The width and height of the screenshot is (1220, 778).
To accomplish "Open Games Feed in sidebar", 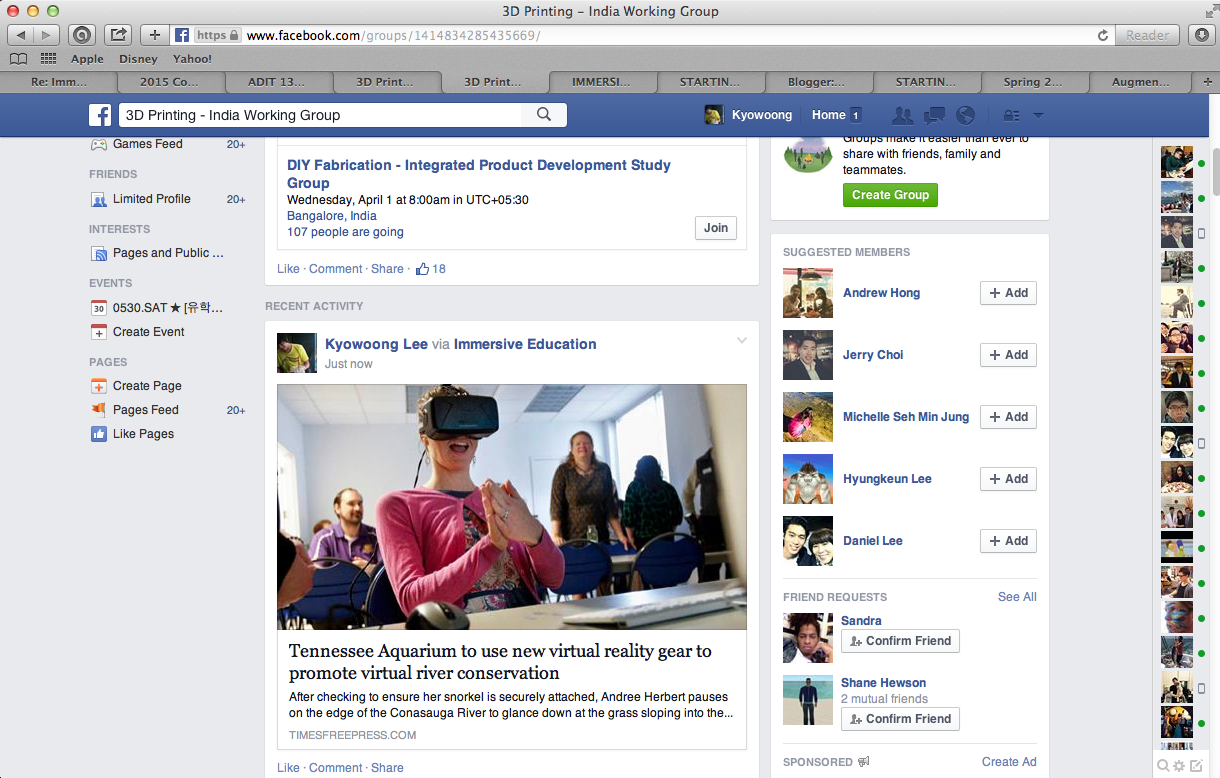I will [147, 144].
